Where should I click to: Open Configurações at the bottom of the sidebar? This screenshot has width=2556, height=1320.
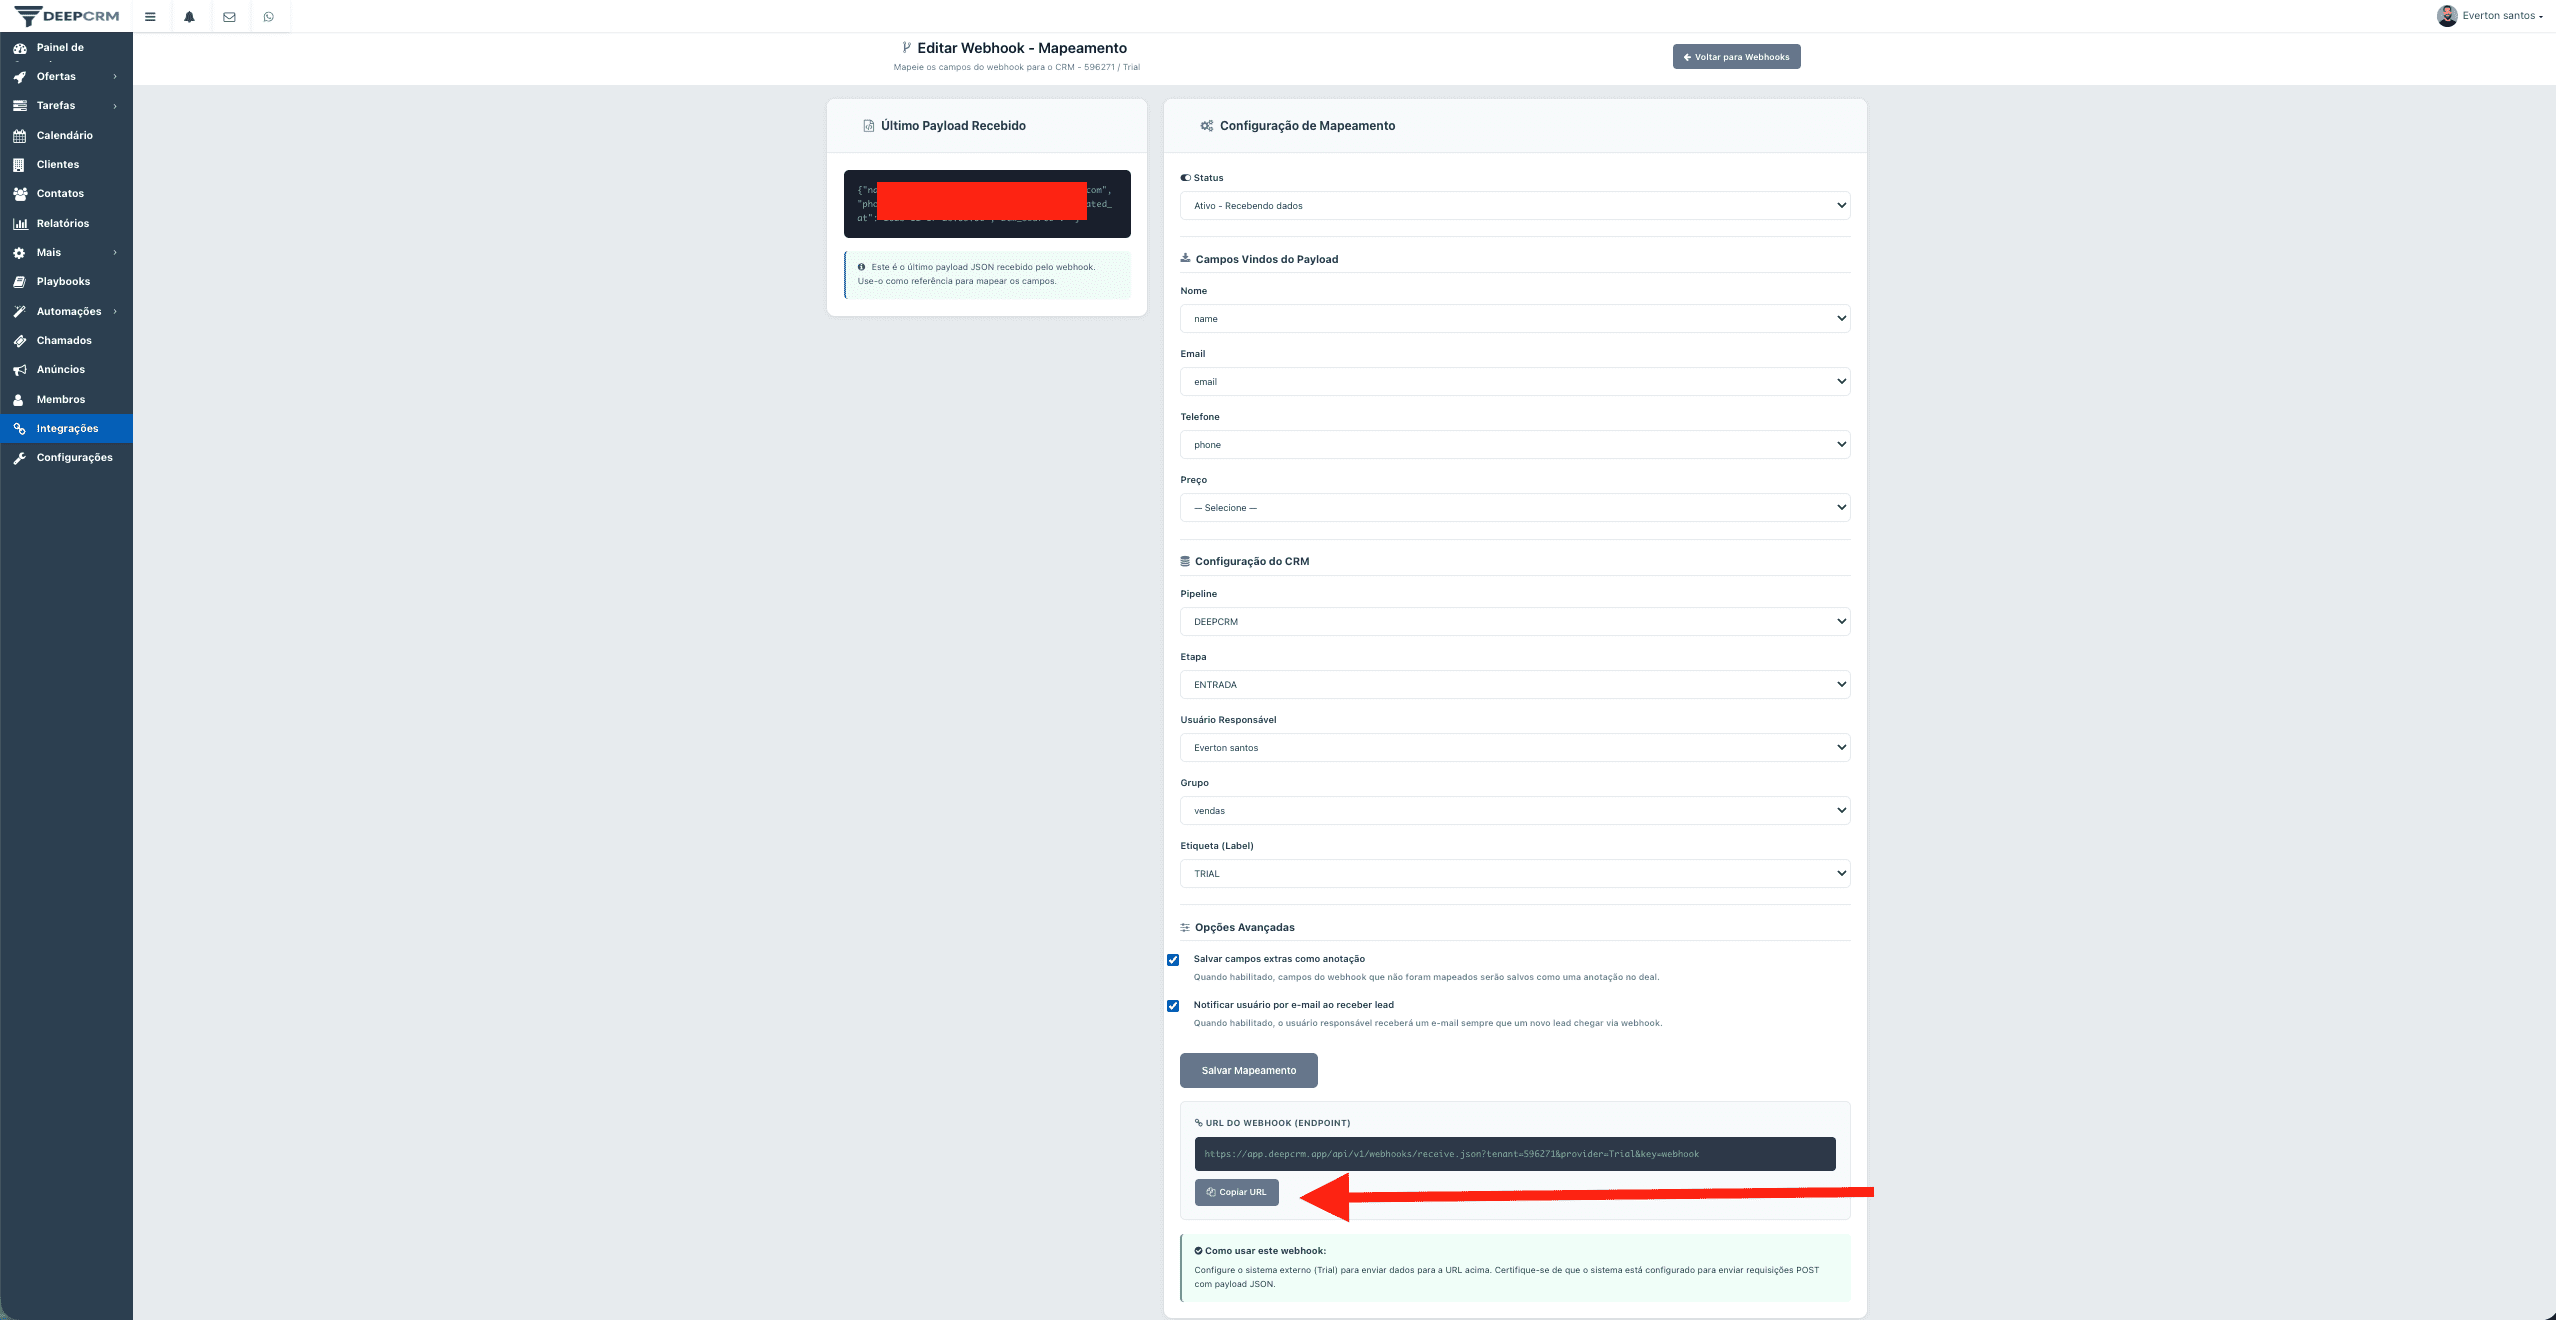coord(74,457)
